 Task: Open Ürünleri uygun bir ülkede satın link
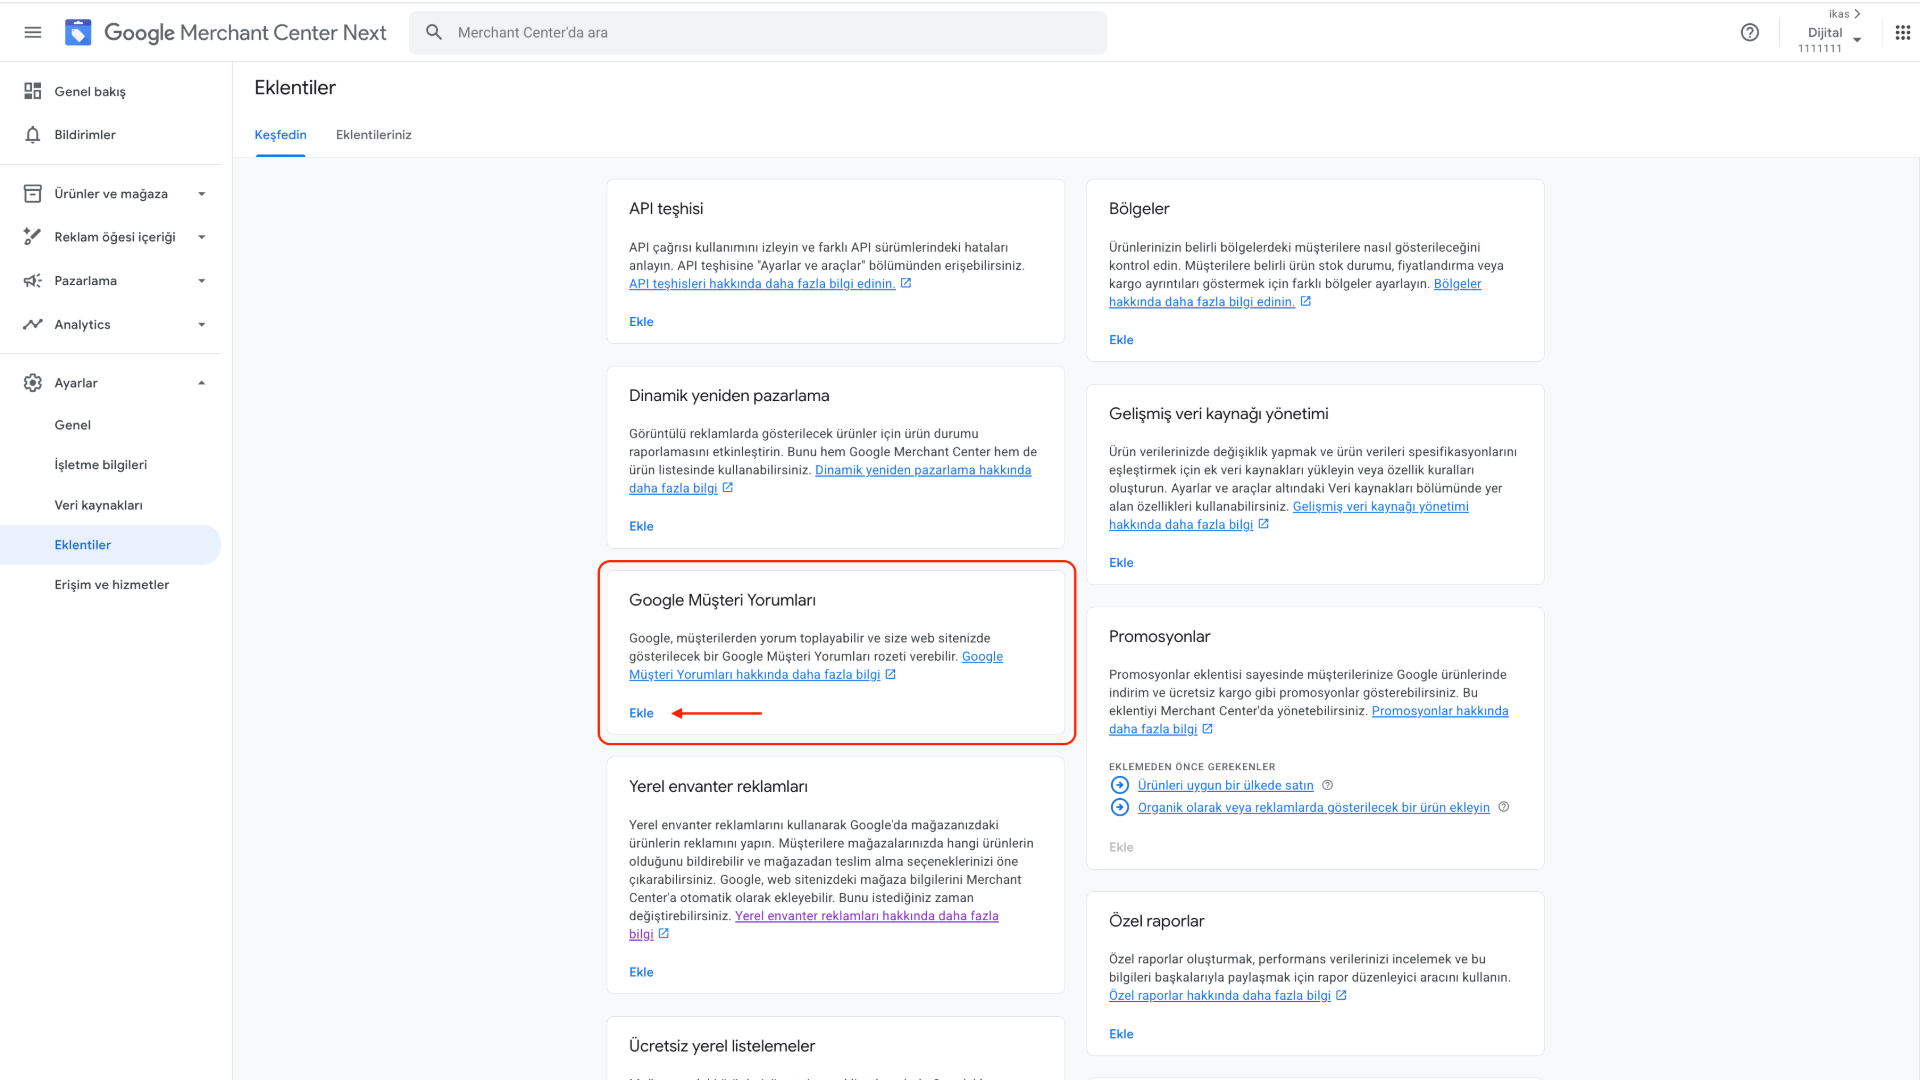point(1226,786)
